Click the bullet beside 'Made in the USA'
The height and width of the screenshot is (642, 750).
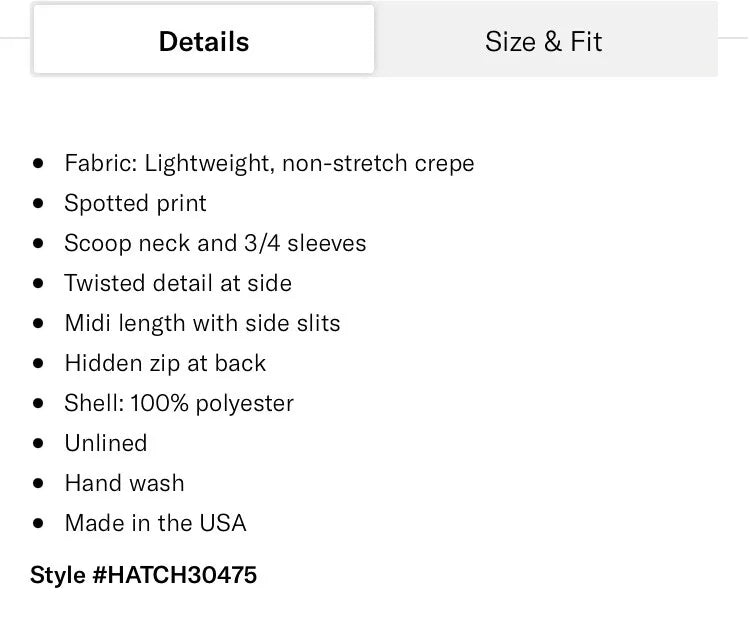pyautogui.click(x=39, y=523)
